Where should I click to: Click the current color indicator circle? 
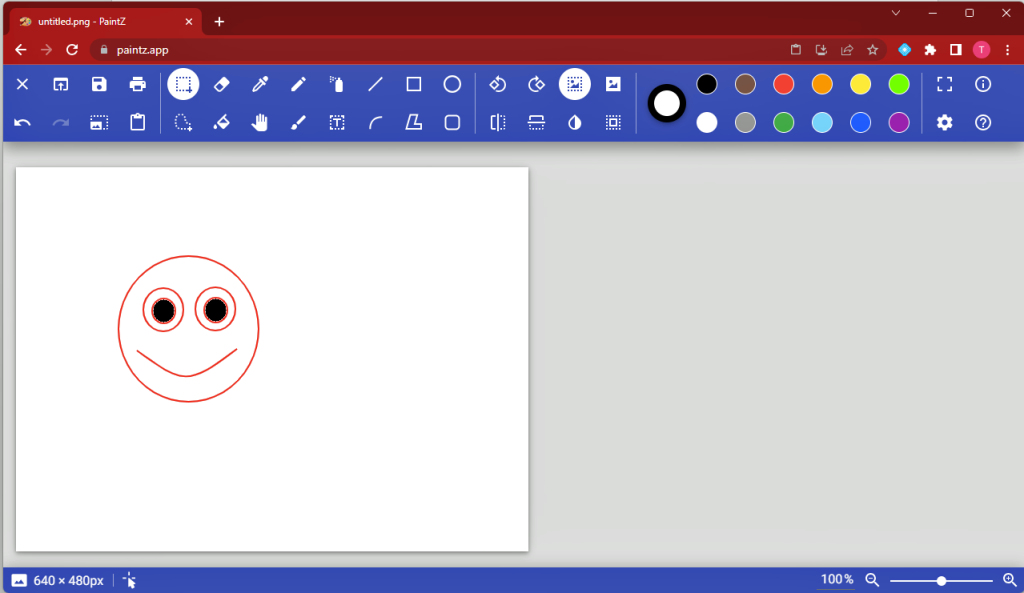coord(667,103)
